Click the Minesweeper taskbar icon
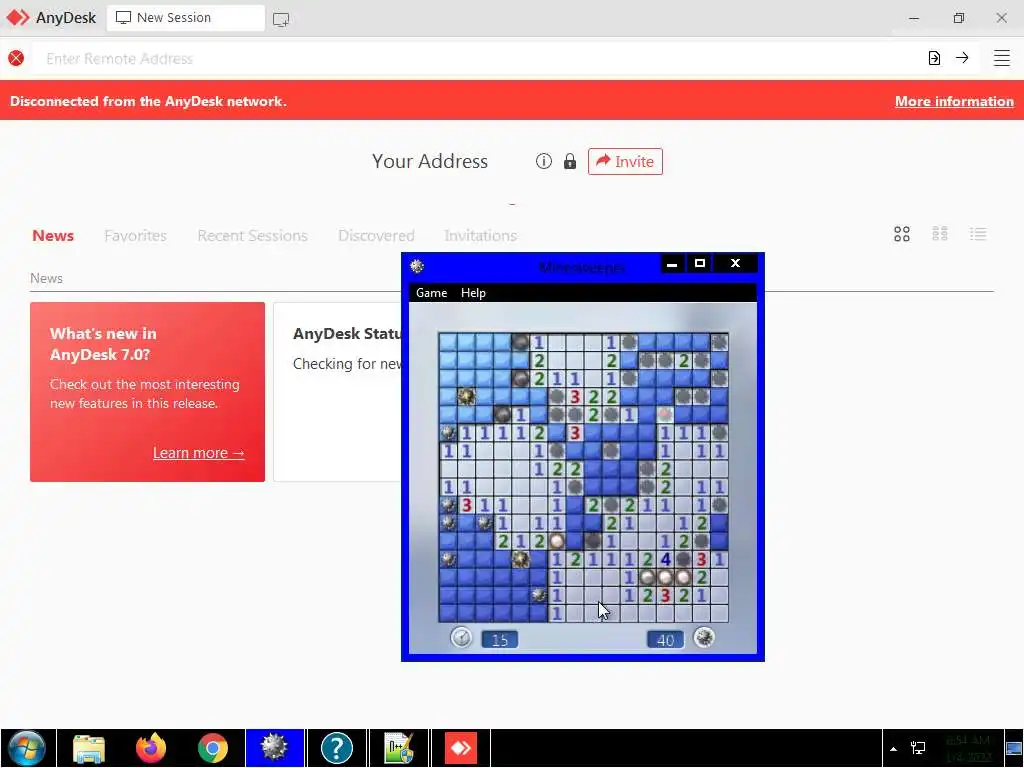Viewport: 1024px width, 768px height. 274,748
